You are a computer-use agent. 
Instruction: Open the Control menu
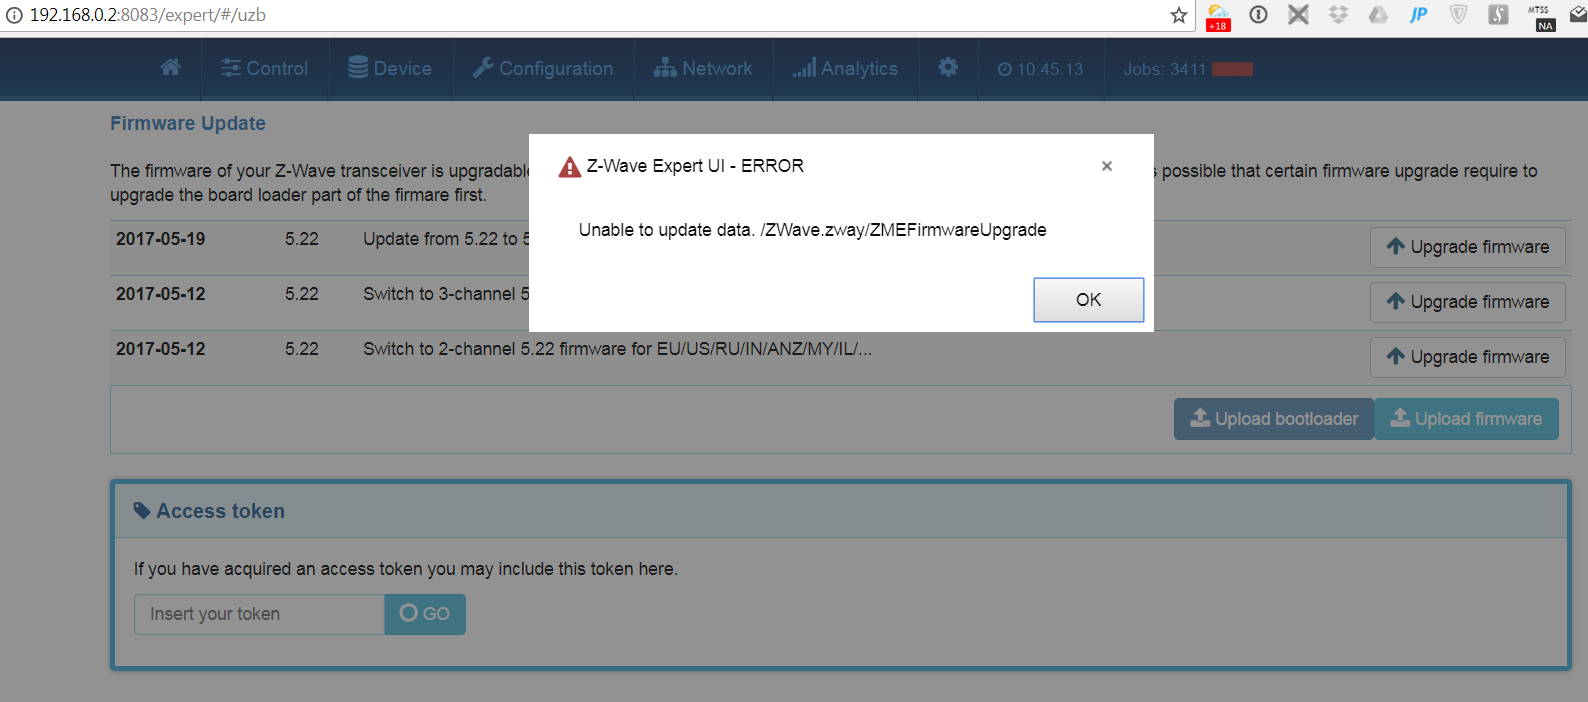click(265, 68)
